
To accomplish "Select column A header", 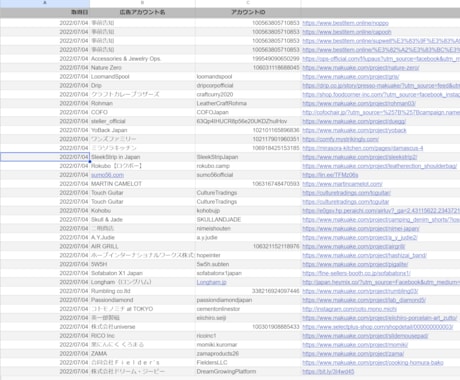I will (x=45, y=3).
